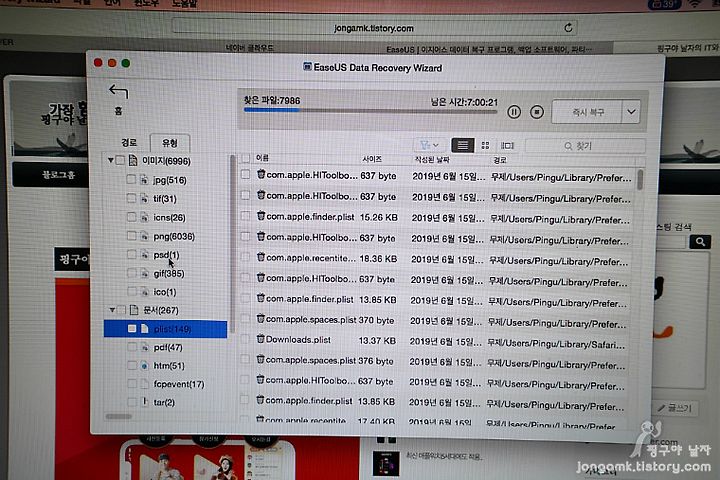Switch to grid thumbnail view

(485, 146)
